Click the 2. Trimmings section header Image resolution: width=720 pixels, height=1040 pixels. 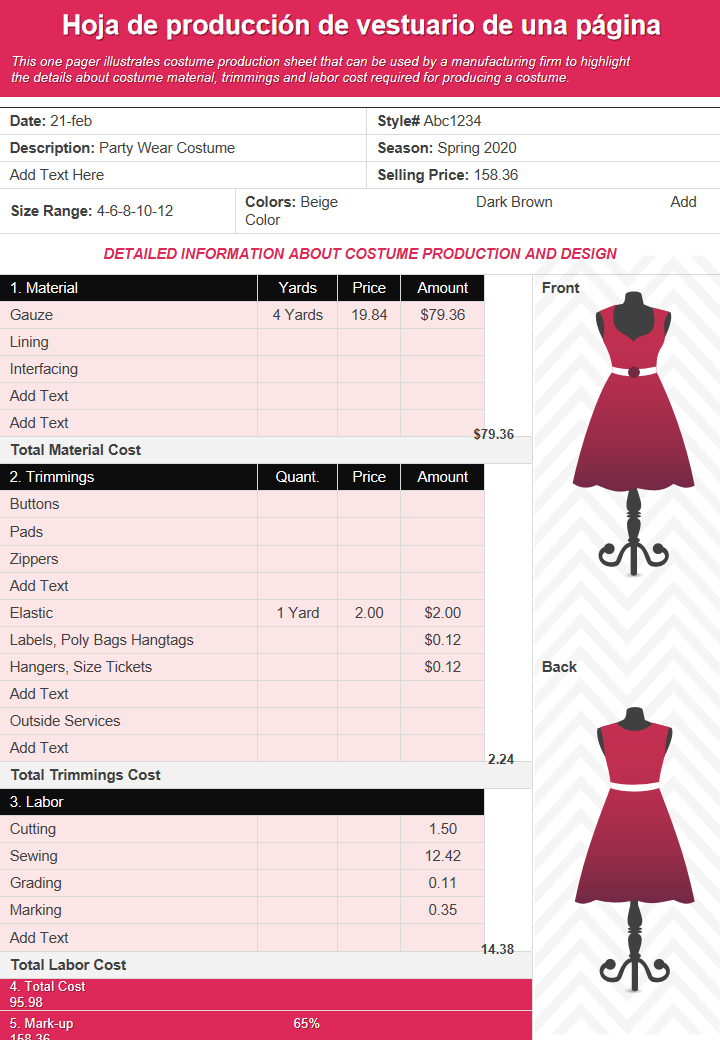click(x=129, y=477)
